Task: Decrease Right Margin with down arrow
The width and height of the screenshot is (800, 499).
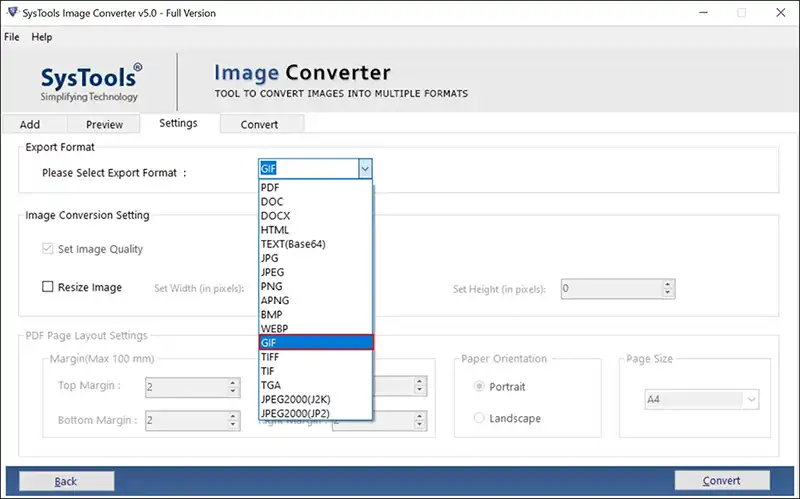Action: (x=419, y=426)
